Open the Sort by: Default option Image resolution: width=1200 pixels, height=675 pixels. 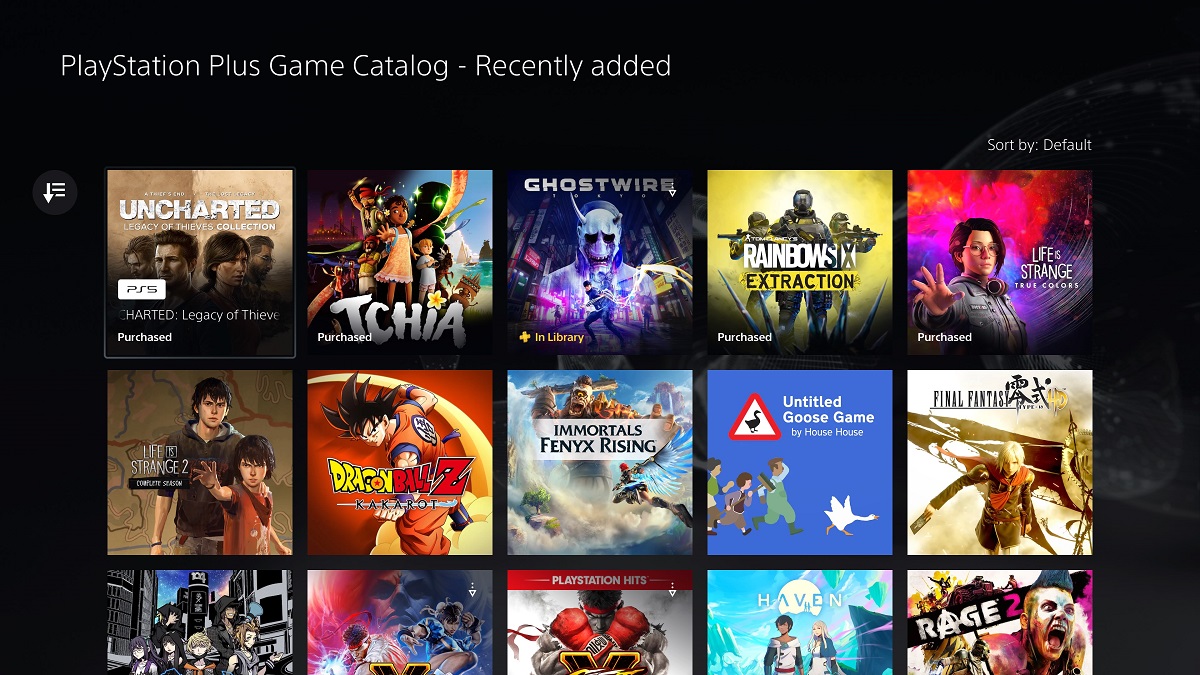click(x=1039, y=145)
